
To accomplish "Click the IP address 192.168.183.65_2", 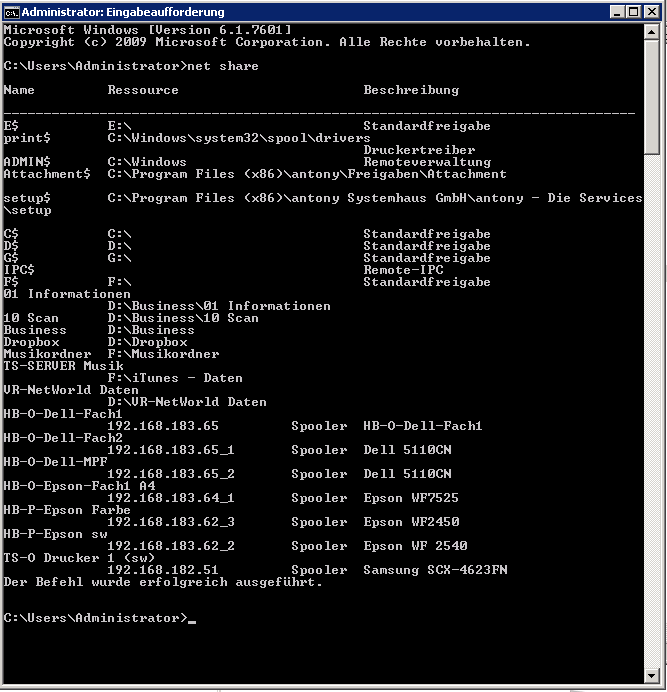I will [171, 474].
